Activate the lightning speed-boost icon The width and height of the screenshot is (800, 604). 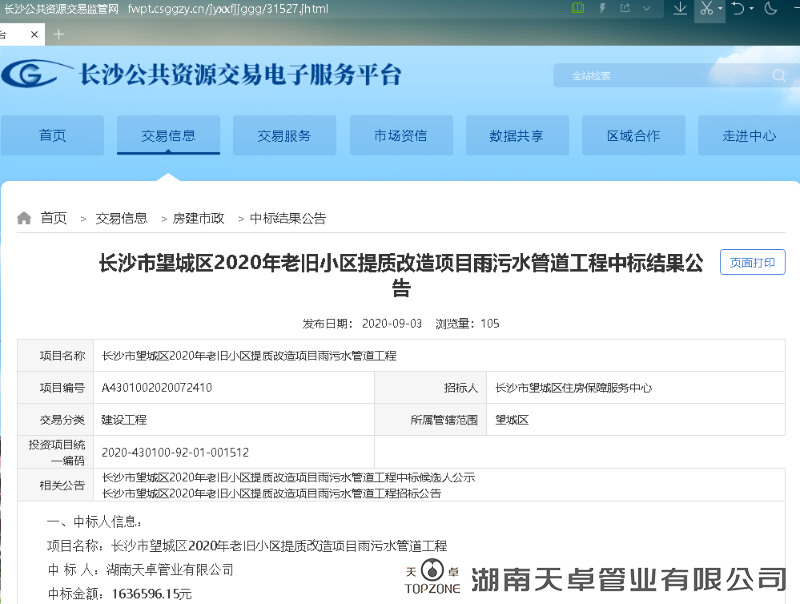[x=602, y=10]
